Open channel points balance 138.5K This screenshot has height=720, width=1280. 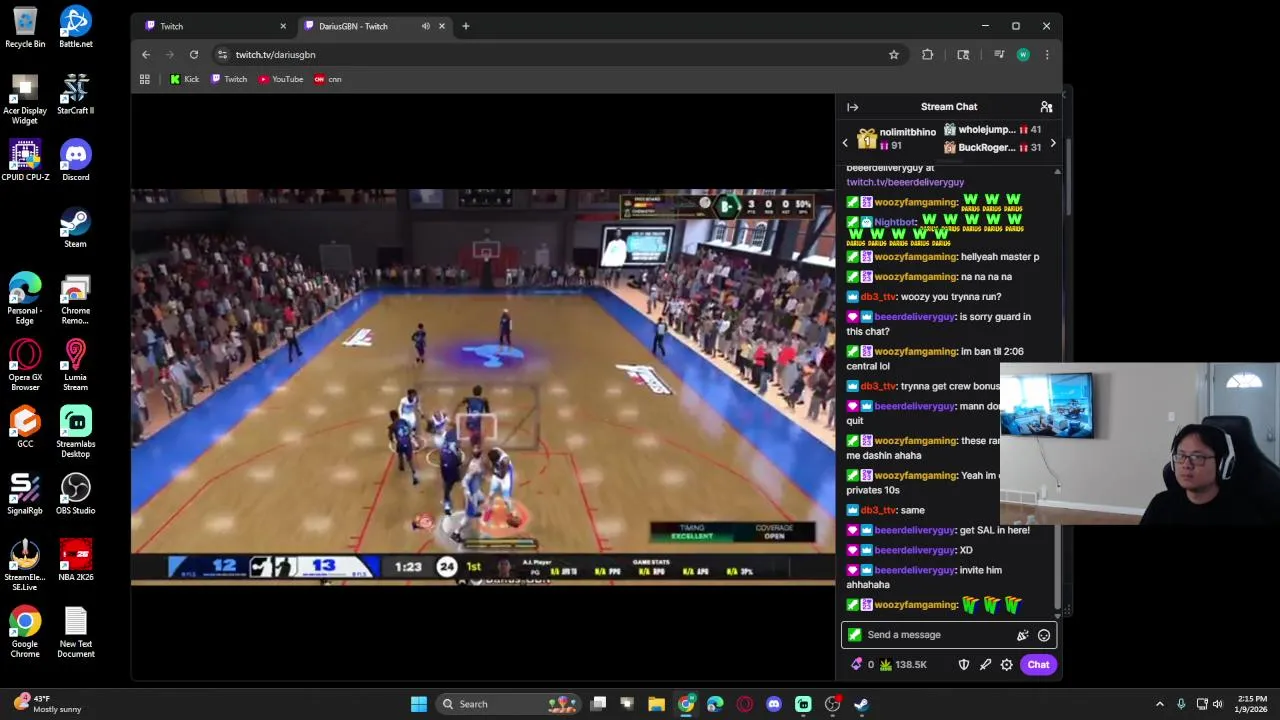903,665
